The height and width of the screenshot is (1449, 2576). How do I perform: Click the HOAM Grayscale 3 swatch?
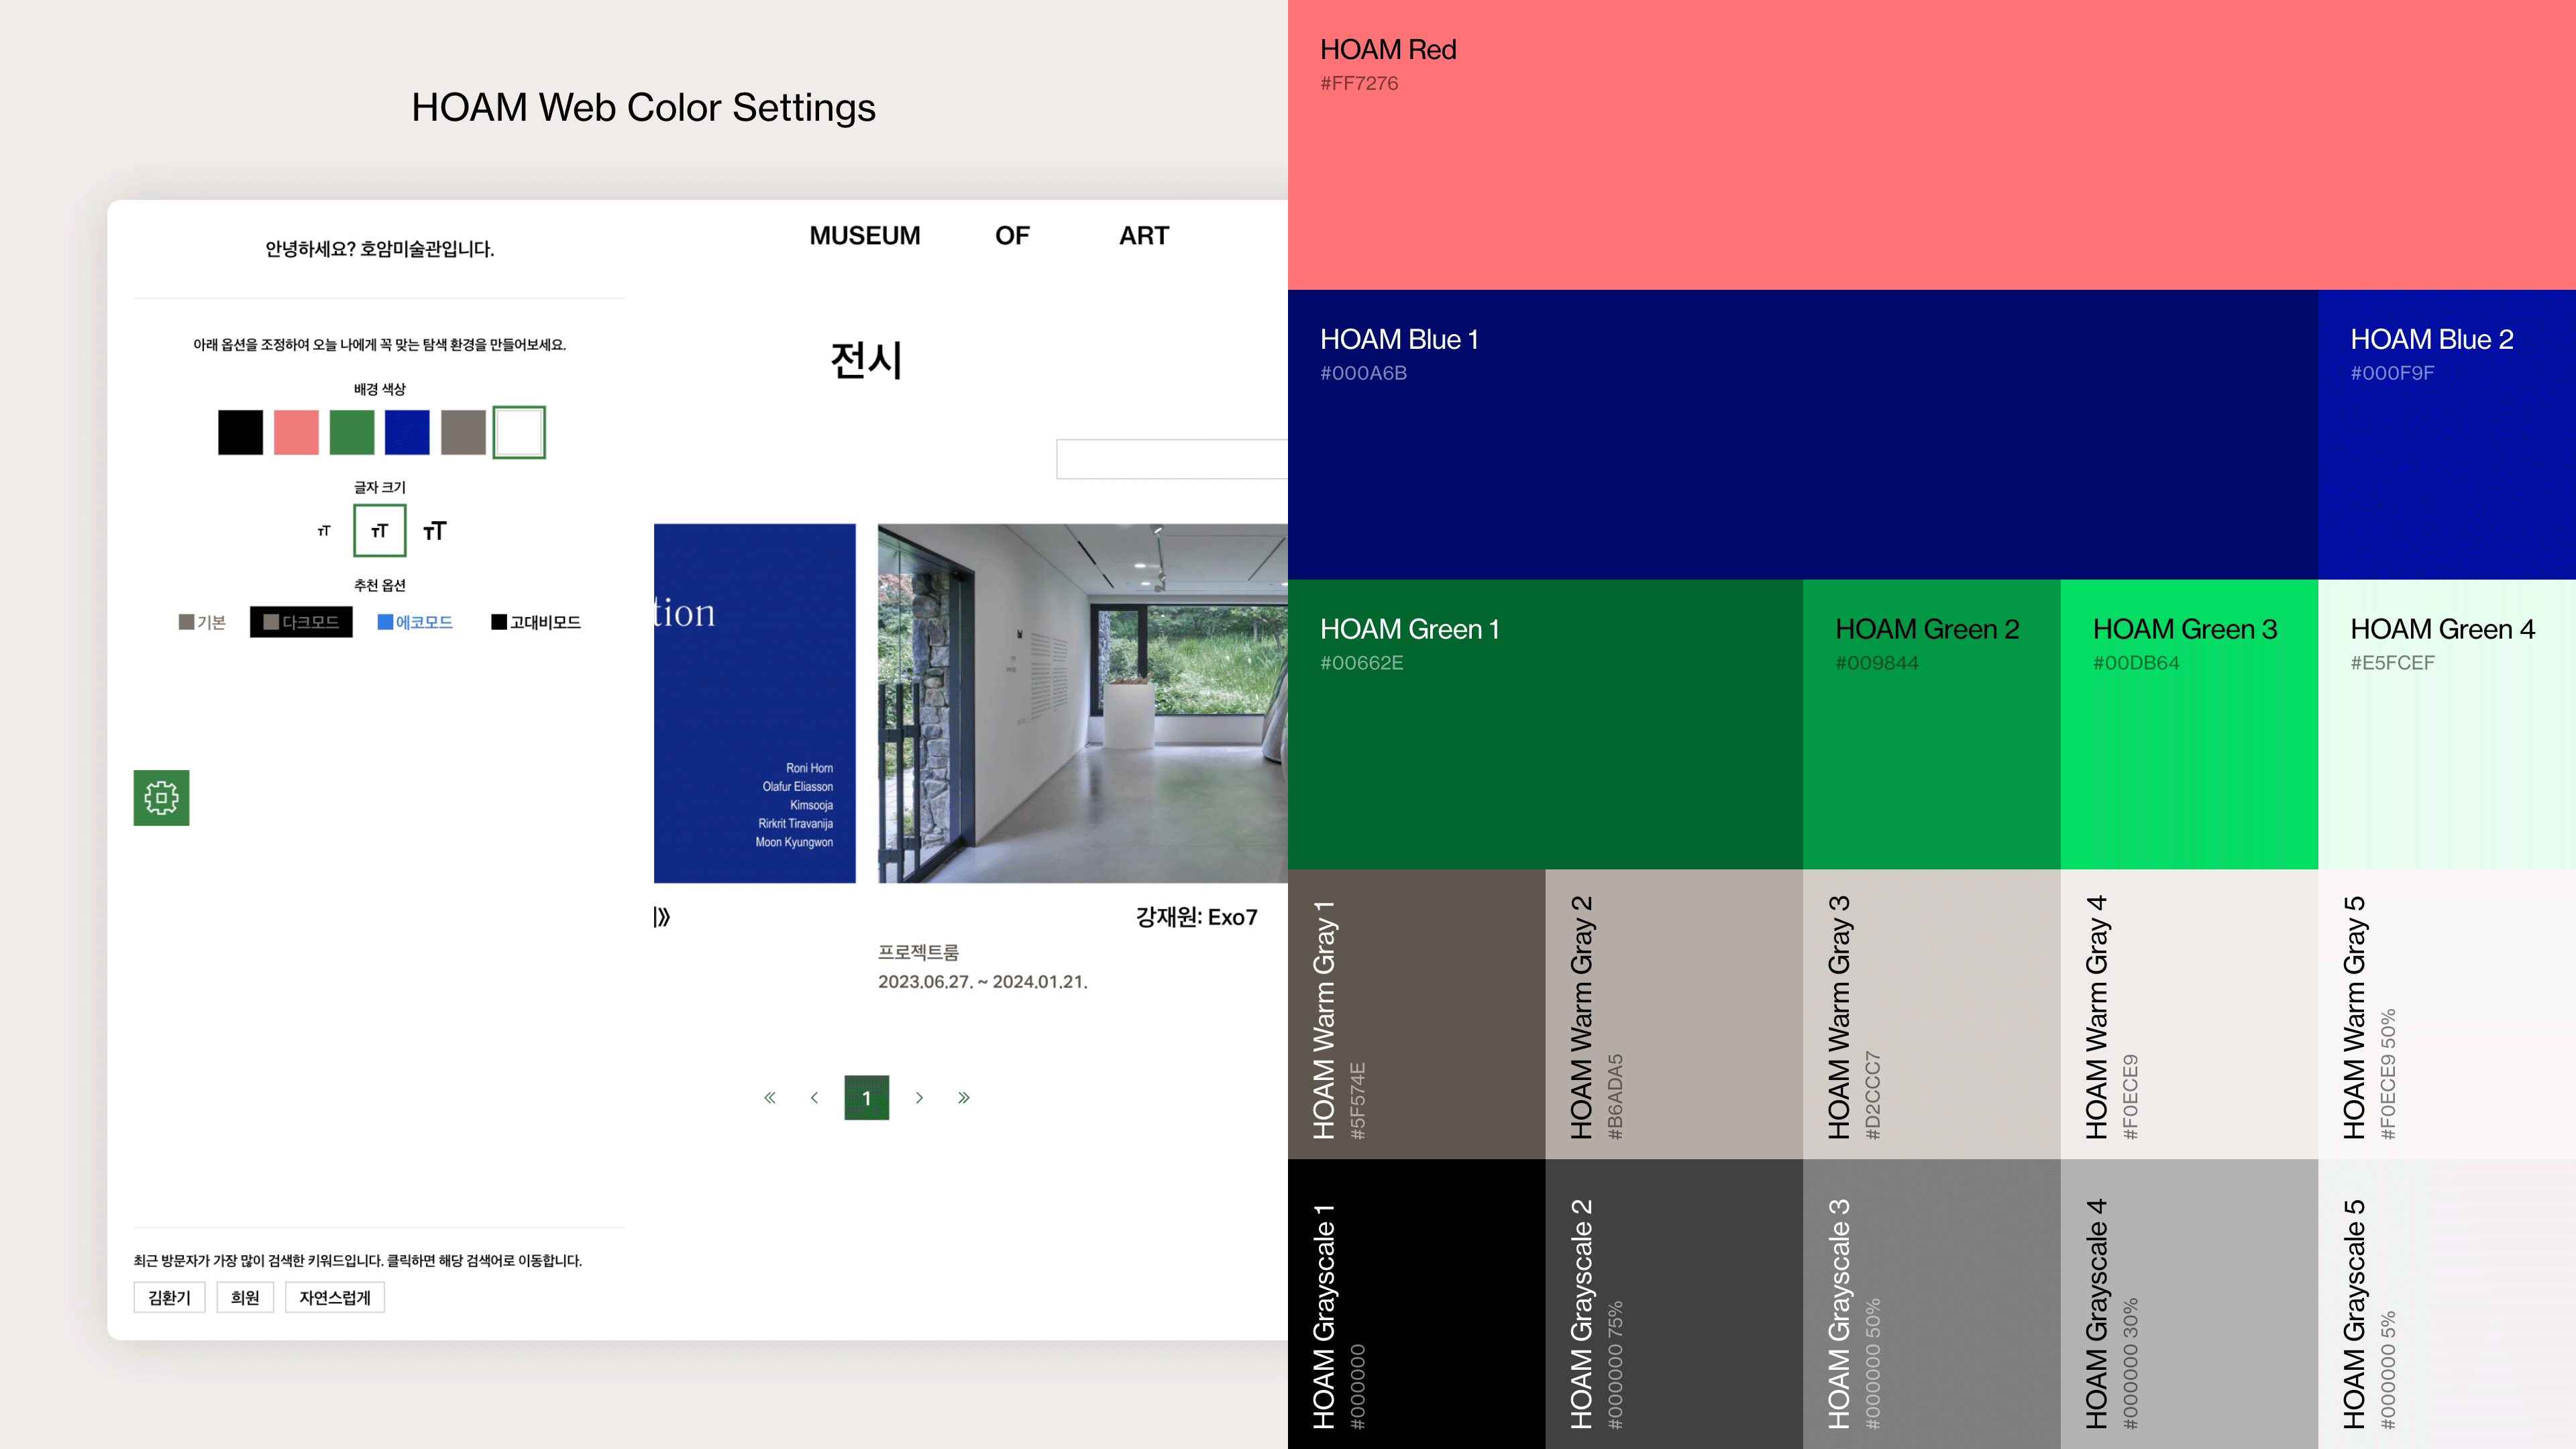(1932, 1304)
